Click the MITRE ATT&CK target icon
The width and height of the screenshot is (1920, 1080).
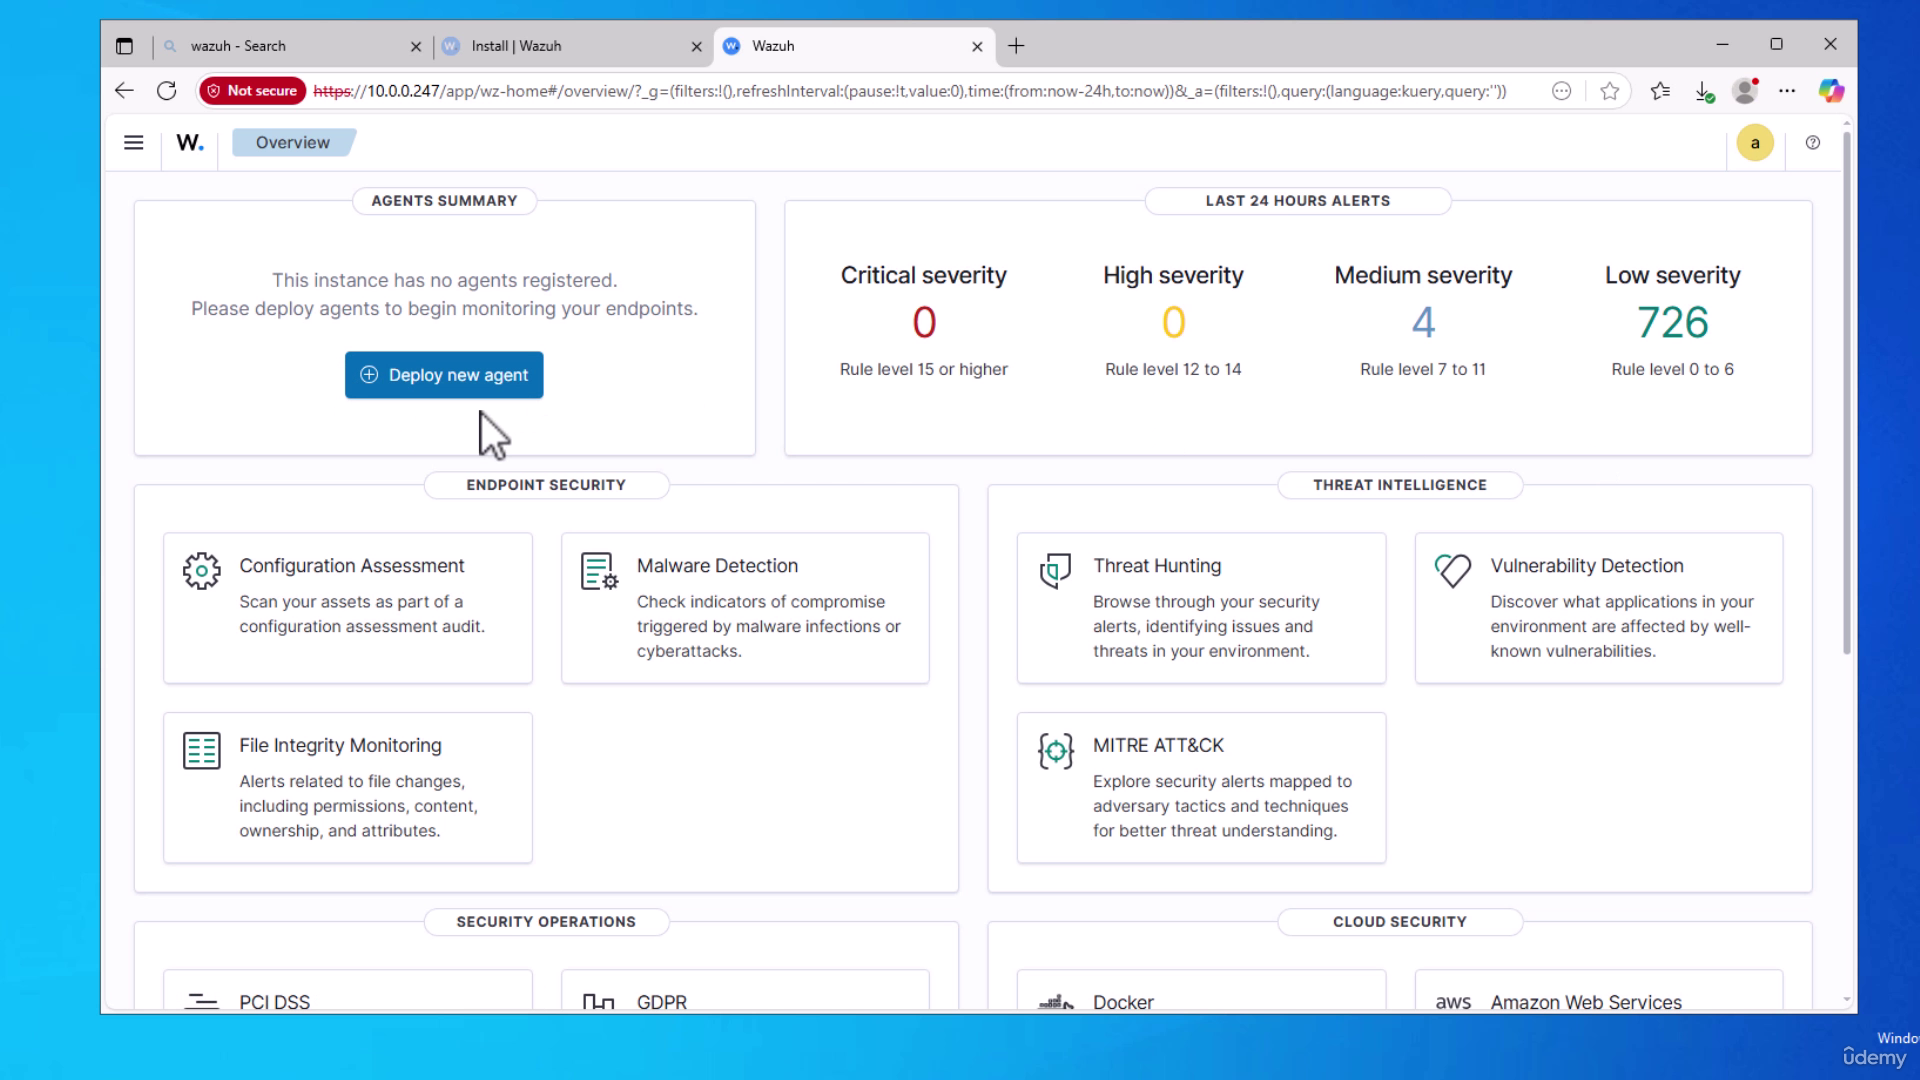pyautogui.click(x=1055, y=751)
